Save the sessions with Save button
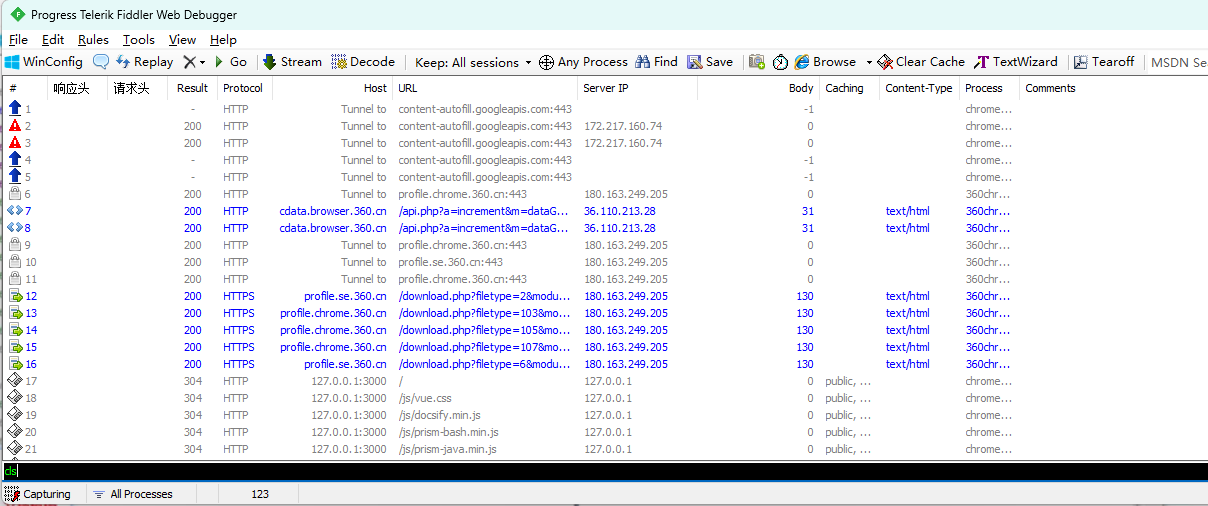The height and width of the screenshot is (506, 1208). pyautogui.click(x=710, y=62)
